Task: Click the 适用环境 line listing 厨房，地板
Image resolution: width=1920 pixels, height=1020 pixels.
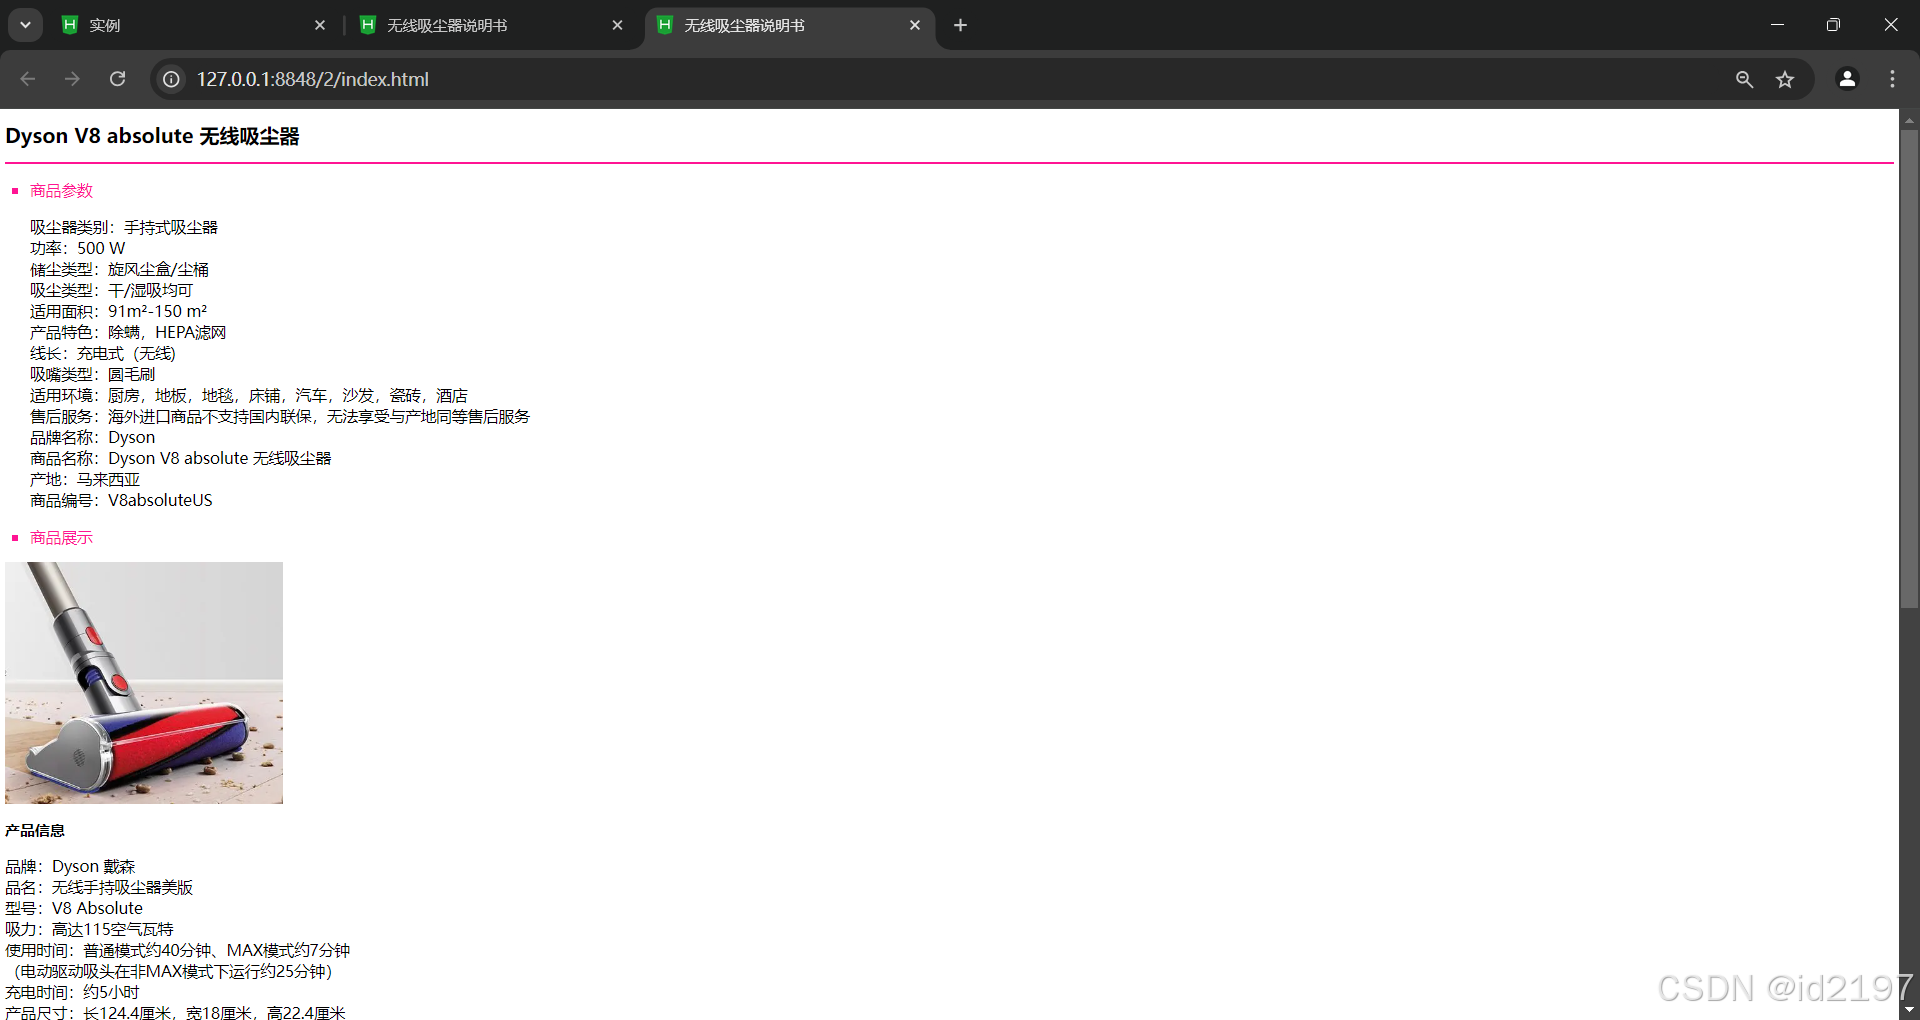Action: coord(249,395)
